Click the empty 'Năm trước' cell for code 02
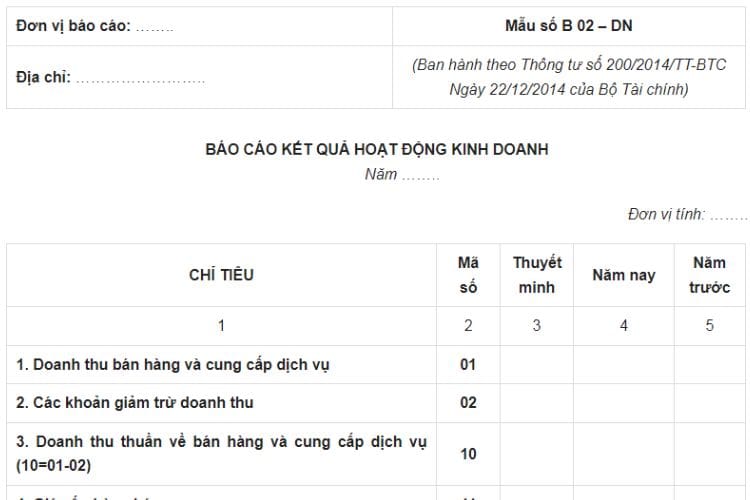Image resolution: width=750 pixels, height=500 pixels. coord(709,403)
